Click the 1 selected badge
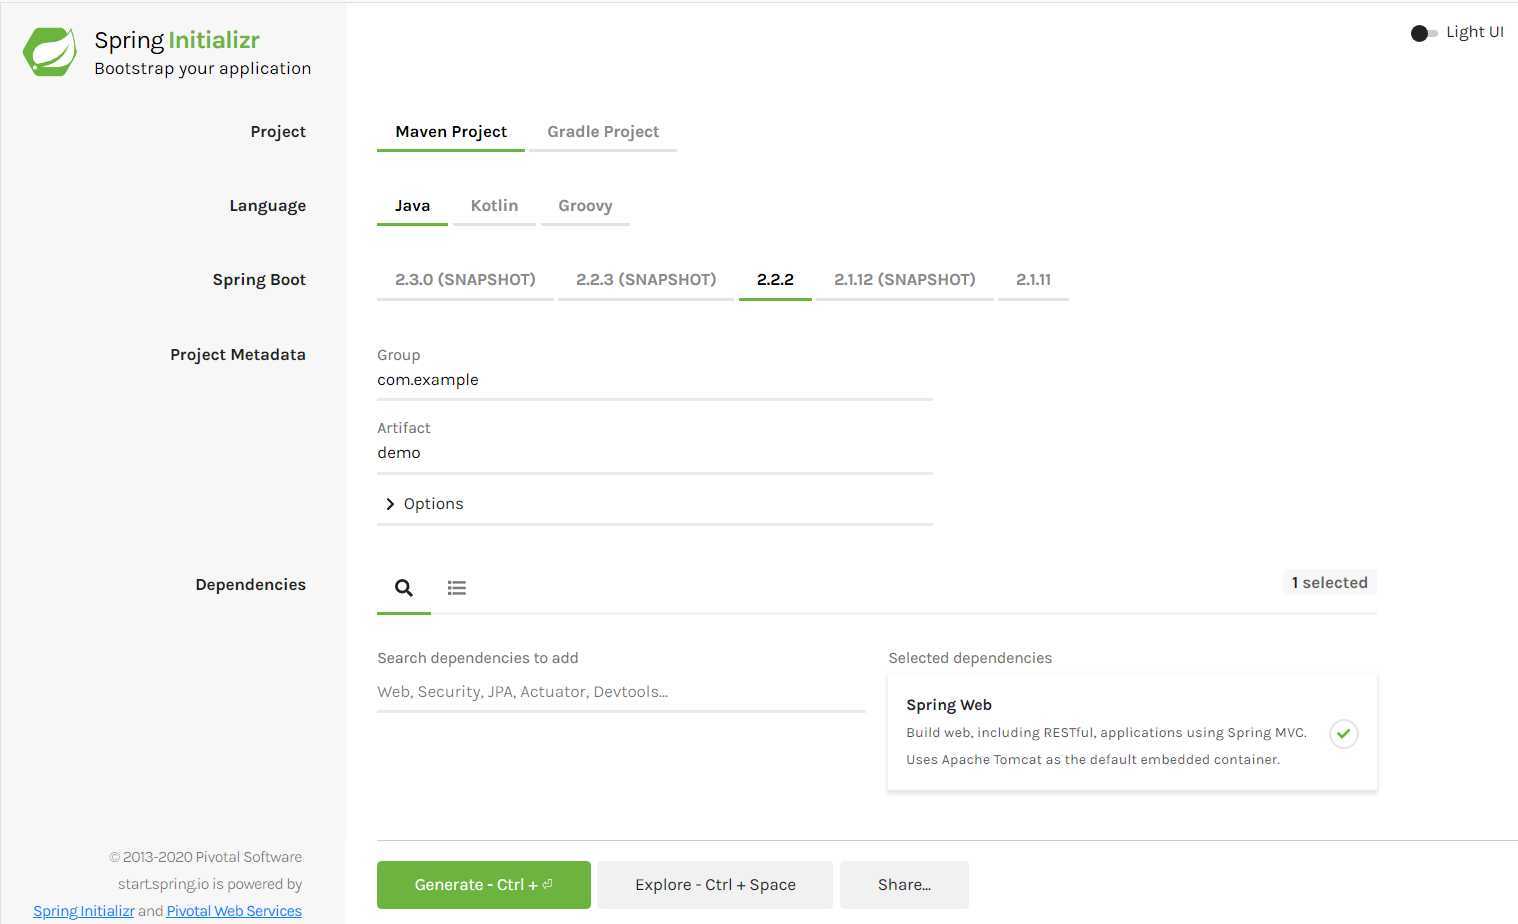1518x924 pixels. (1329, 583)
